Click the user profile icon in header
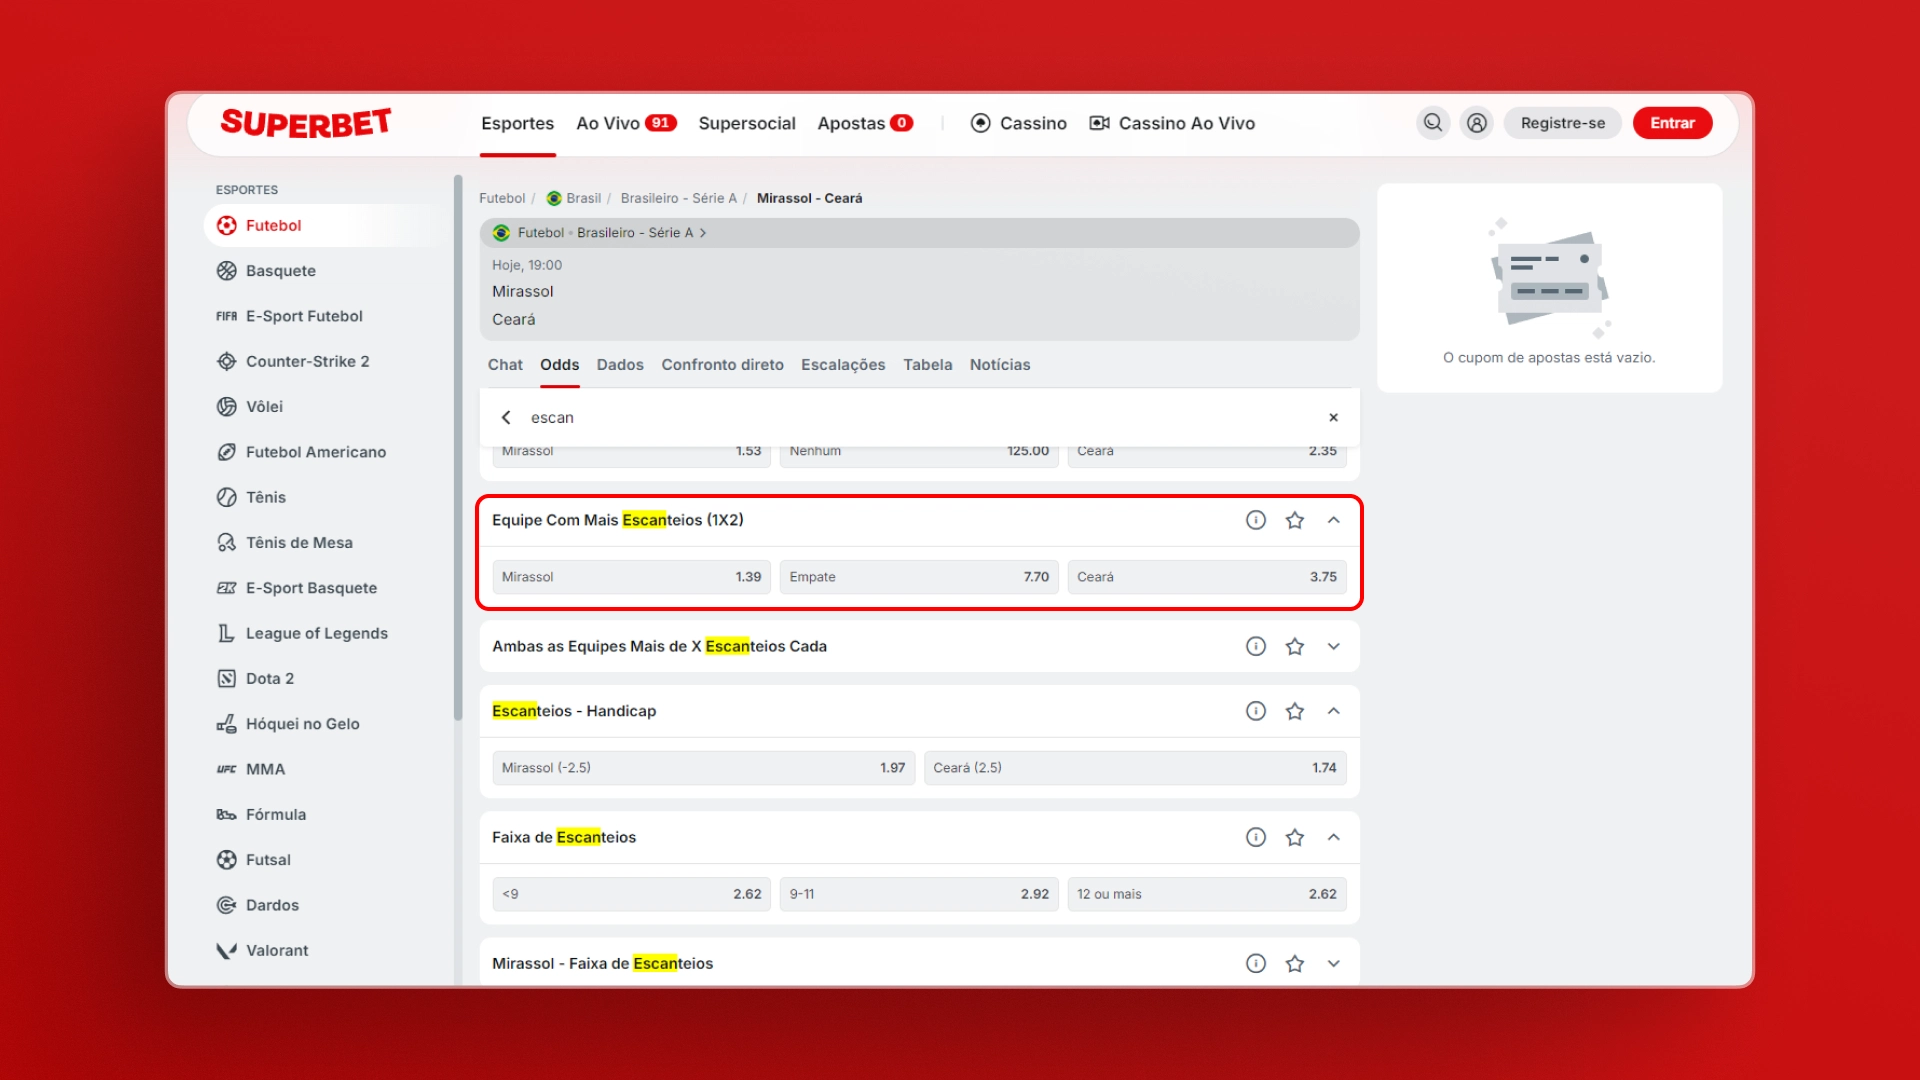Image resolution: width=1920 pixels, height=1080 pixels. [1476, 123]
